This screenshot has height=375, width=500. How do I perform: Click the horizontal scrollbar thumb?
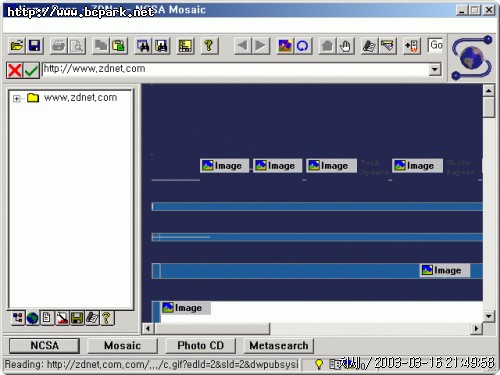click(212, 329)
